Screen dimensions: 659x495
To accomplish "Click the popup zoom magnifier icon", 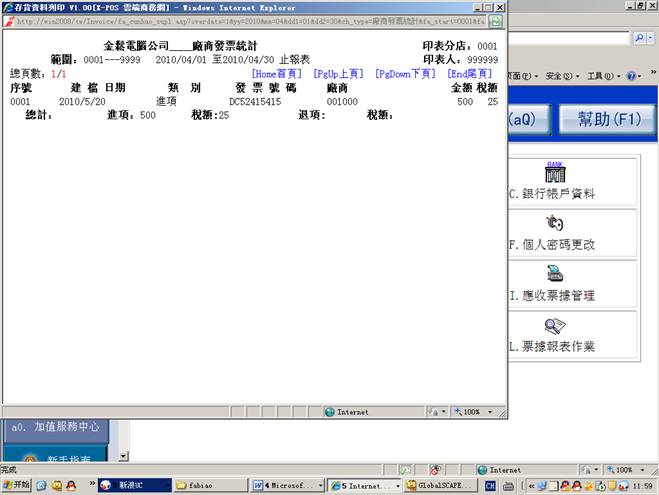I will pos(459,412).
